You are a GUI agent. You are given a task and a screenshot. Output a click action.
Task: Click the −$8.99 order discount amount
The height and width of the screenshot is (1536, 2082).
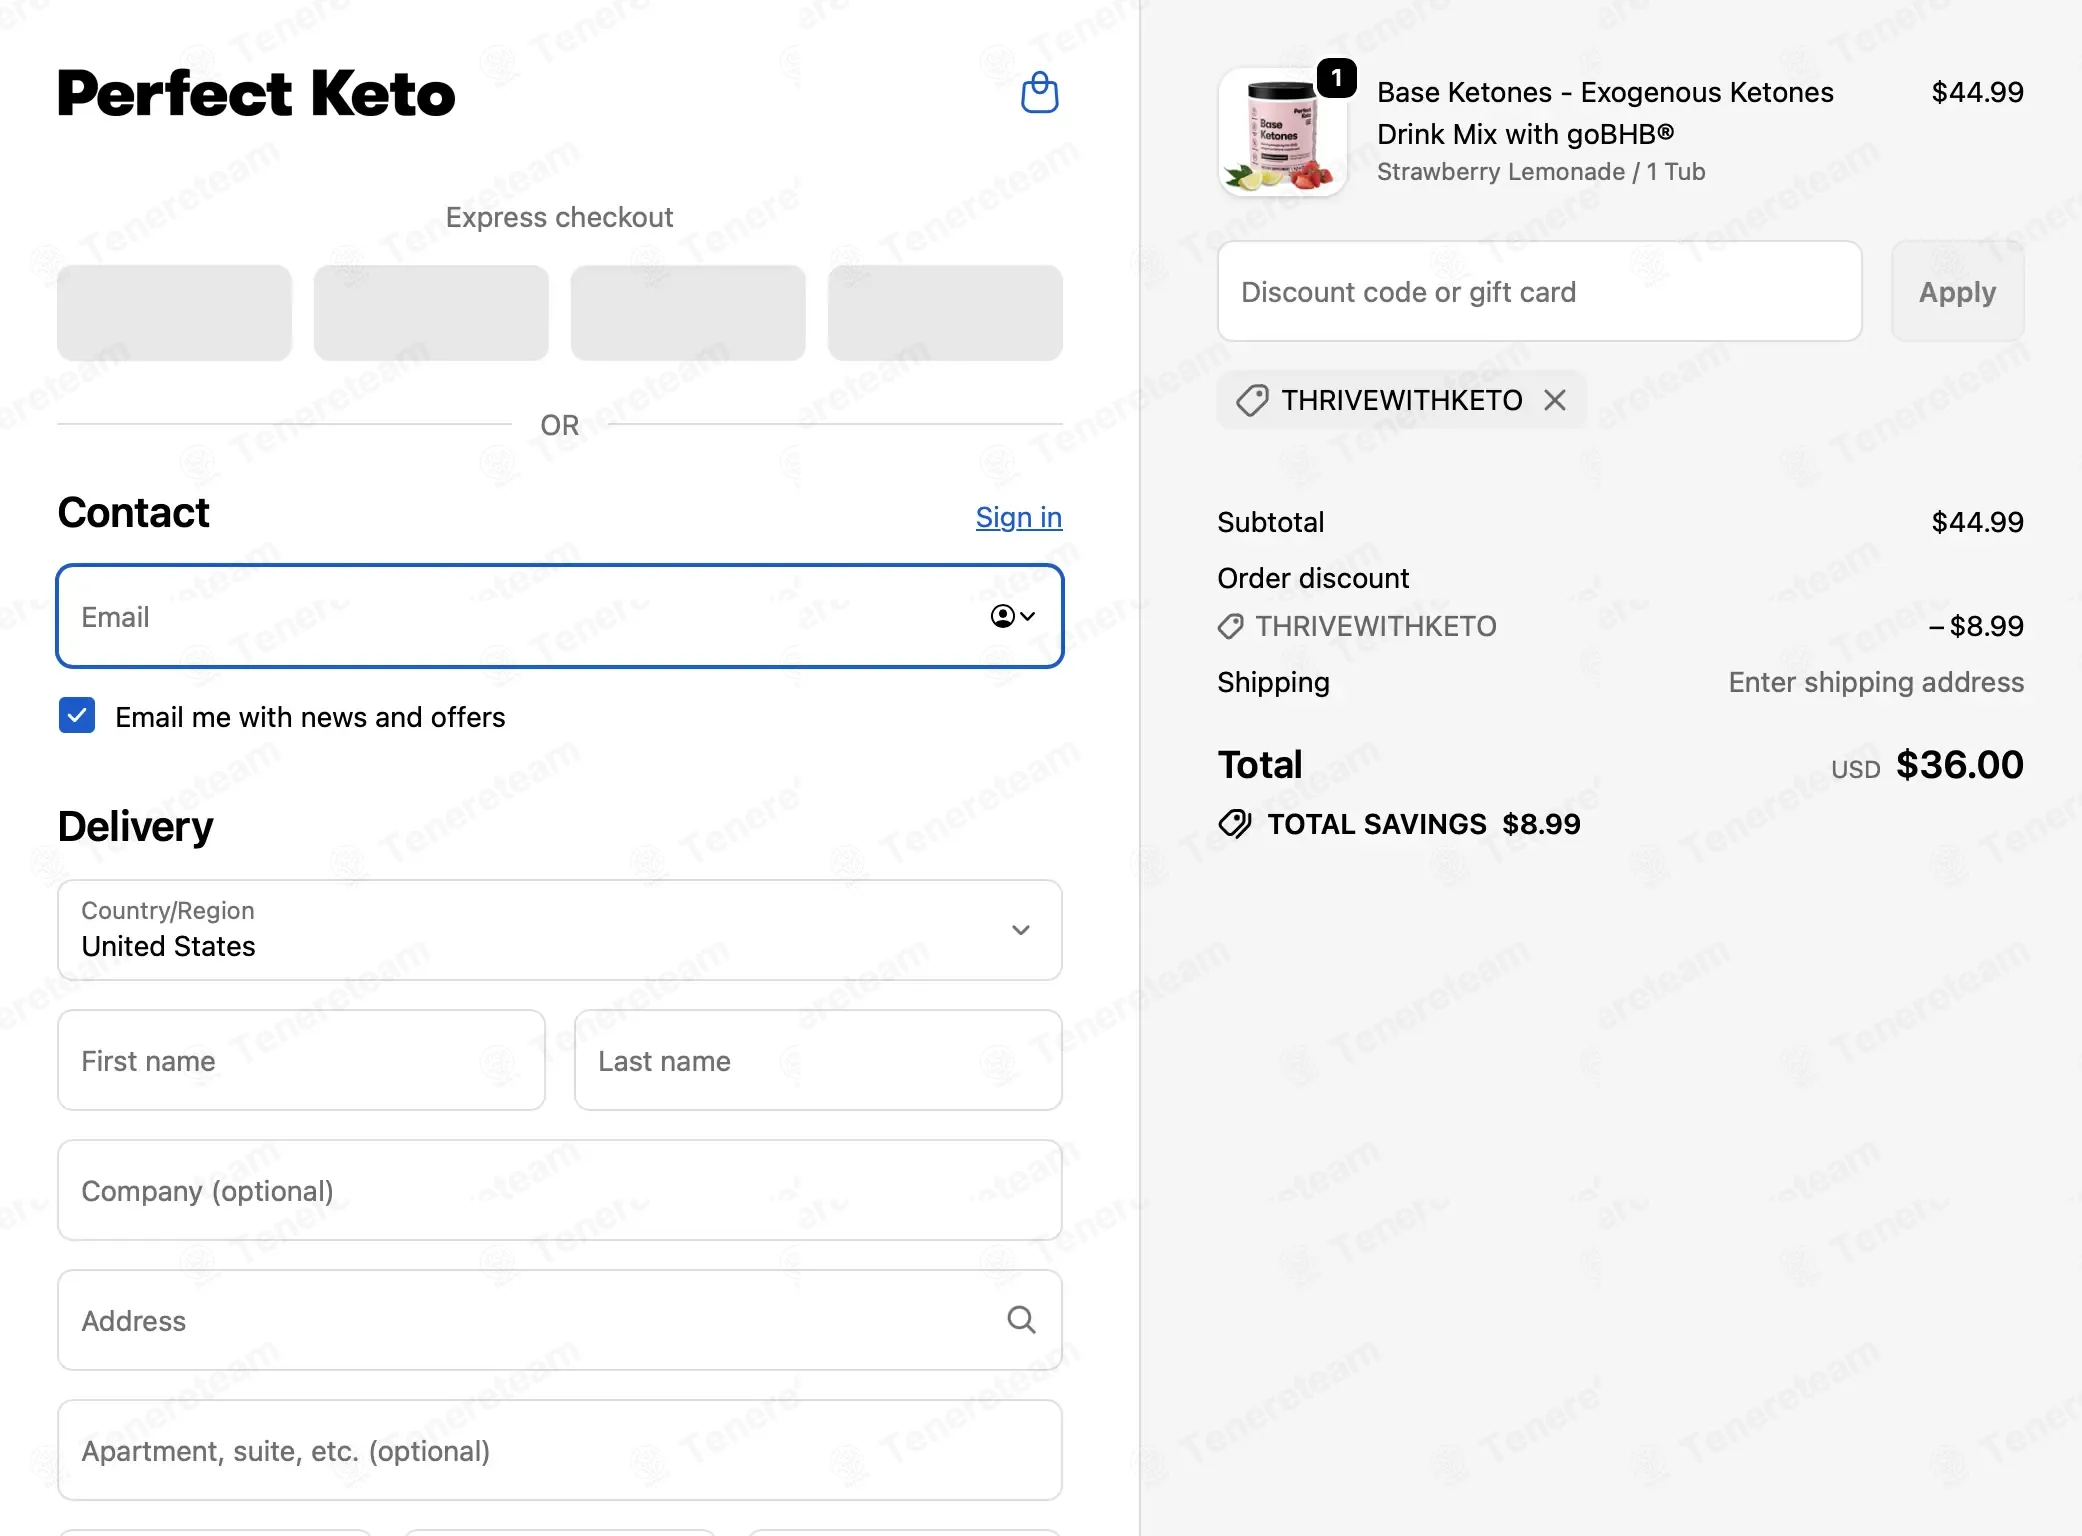pyautogui.click(x=1976, y=626)
